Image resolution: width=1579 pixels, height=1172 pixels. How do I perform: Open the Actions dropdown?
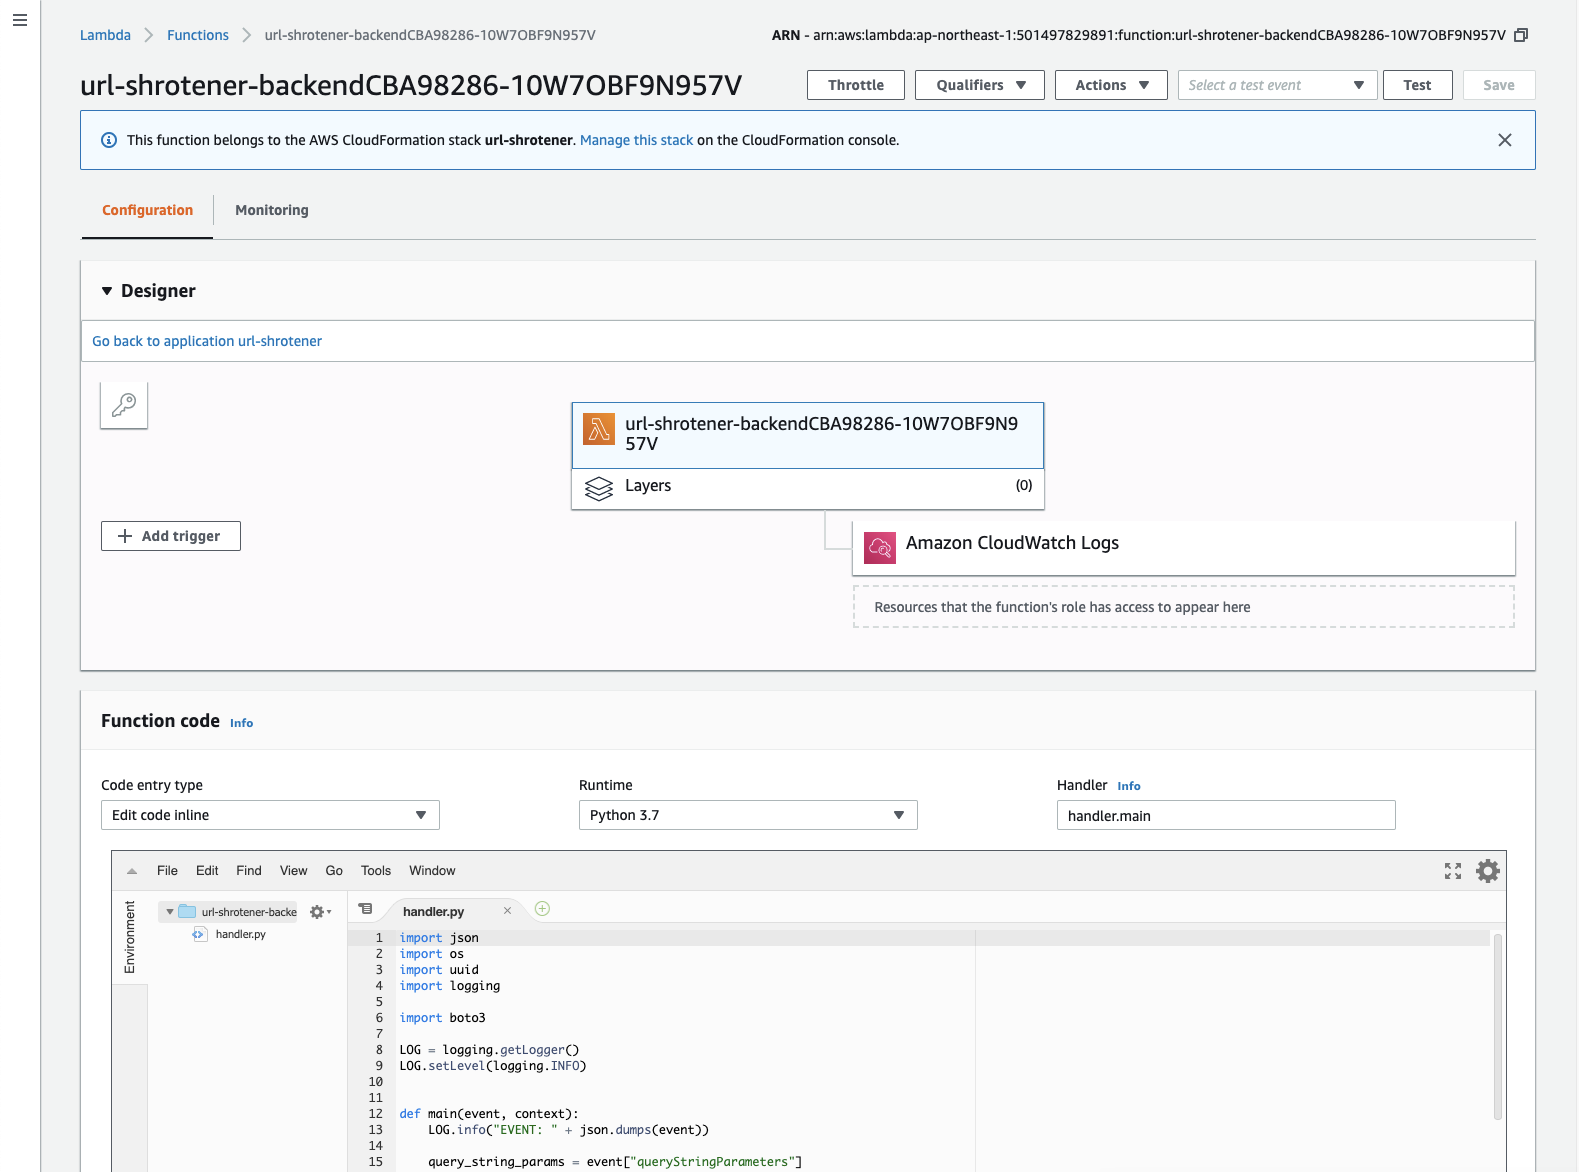[1111, 85]
